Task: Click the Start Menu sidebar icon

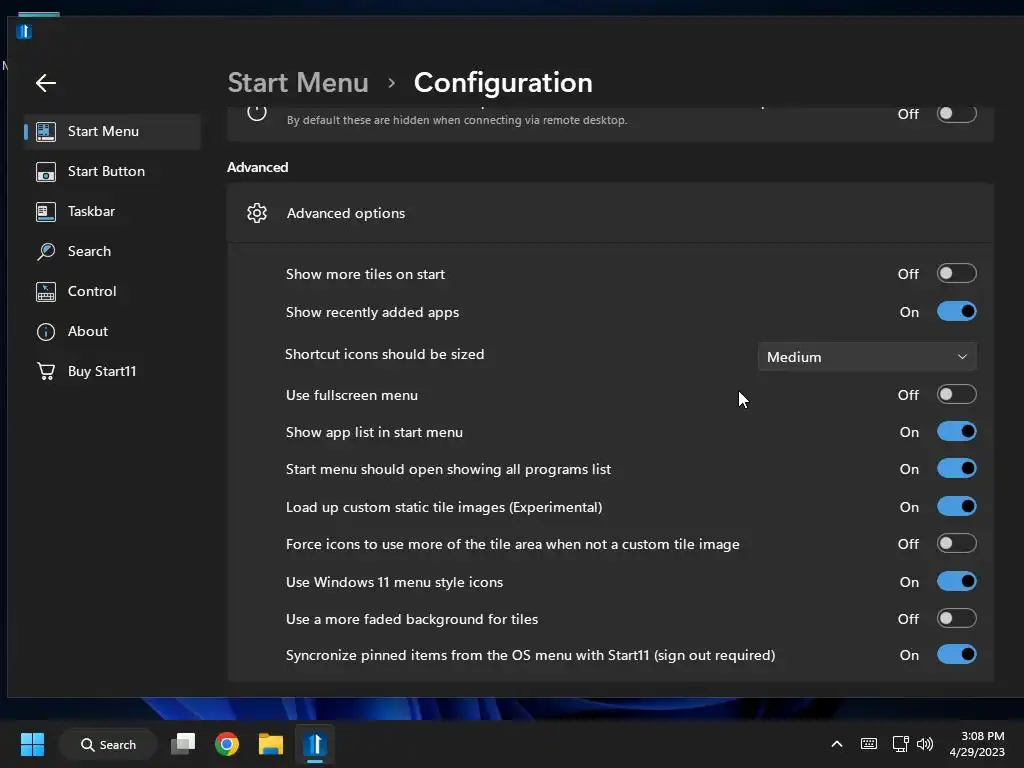Action: 46,131
